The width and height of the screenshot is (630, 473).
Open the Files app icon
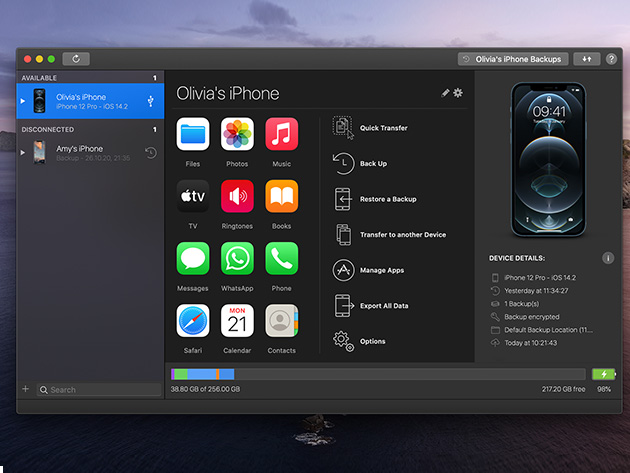193,134
